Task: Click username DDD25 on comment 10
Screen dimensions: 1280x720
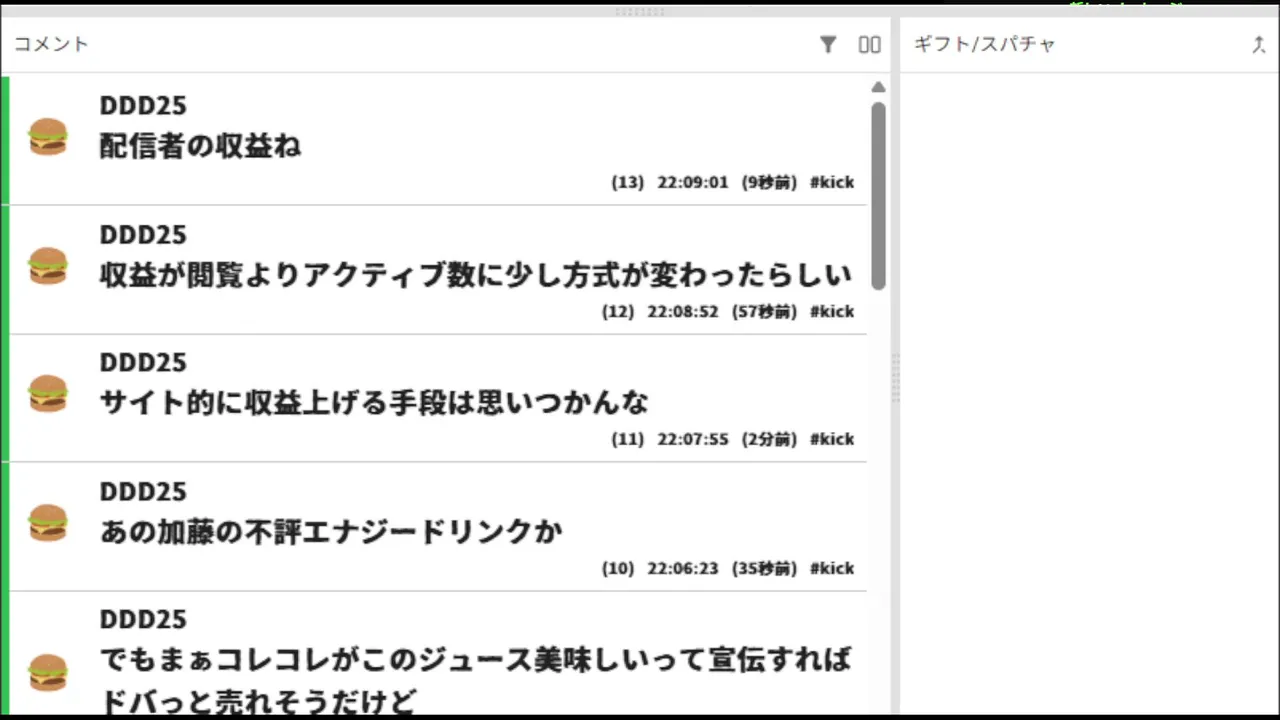Action: coord(143,492)
